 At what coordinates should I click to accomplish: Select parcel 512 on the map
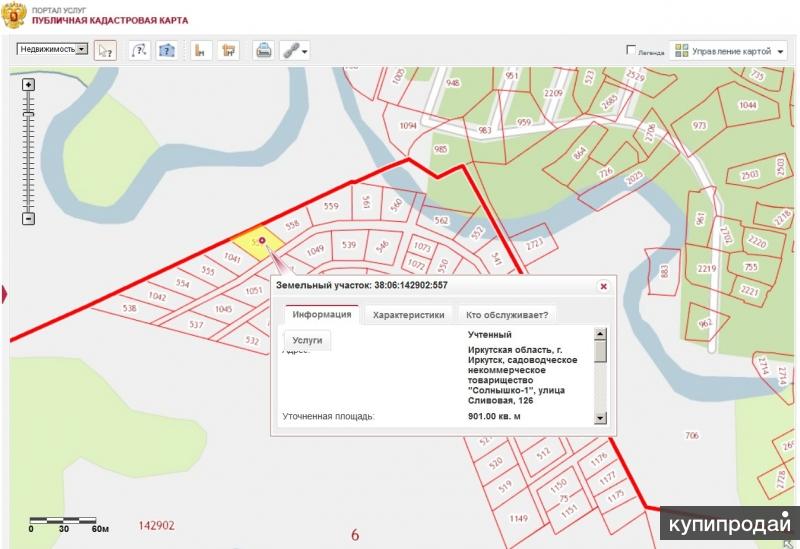(544, 452)
